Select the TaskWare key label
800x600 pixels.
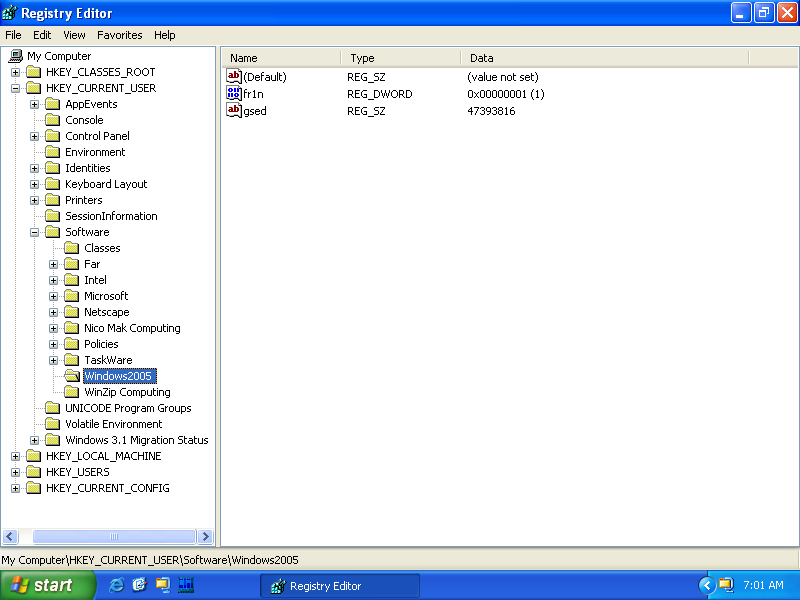[x=108, y=360]
